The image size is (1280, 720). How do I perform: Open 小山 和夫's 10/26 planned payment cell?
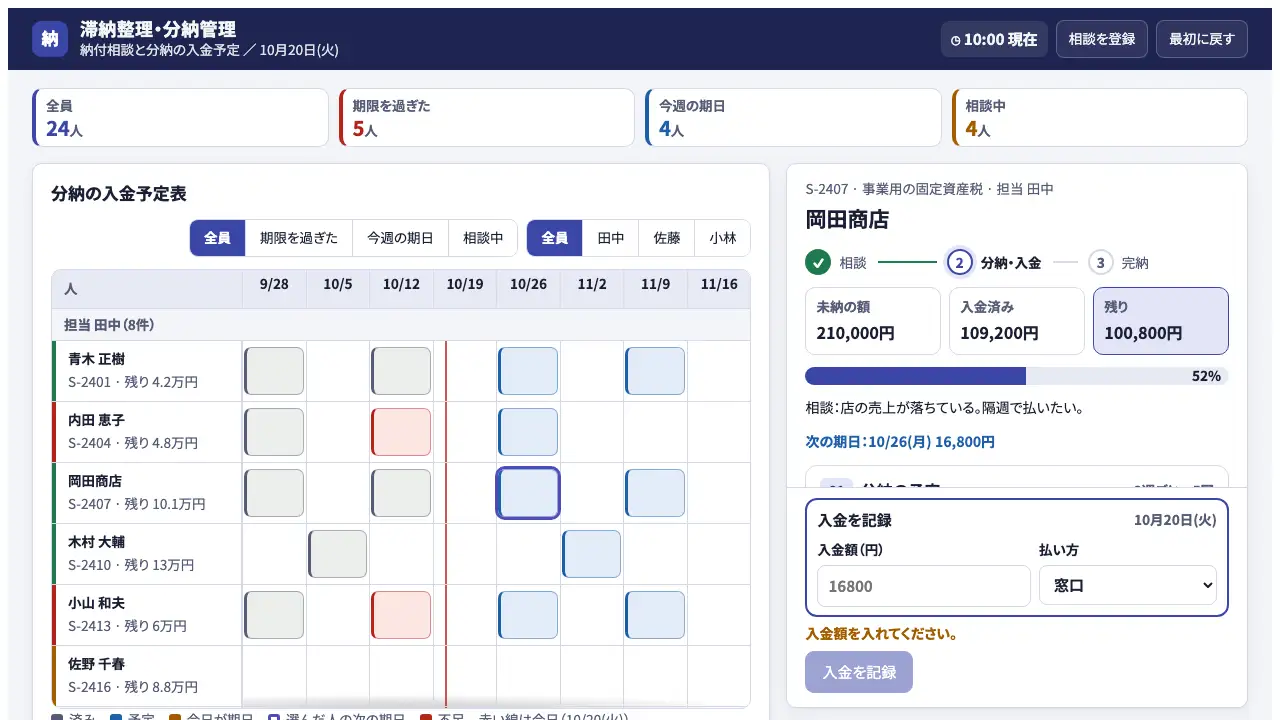528,615
